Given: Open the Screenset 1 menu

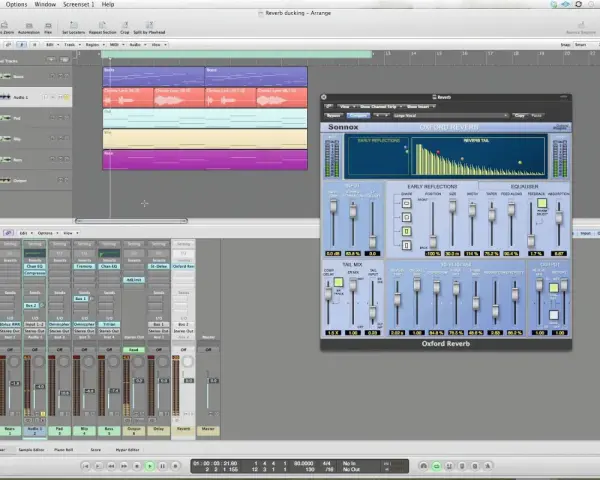Looking at the screenshot, I should 78,4.
